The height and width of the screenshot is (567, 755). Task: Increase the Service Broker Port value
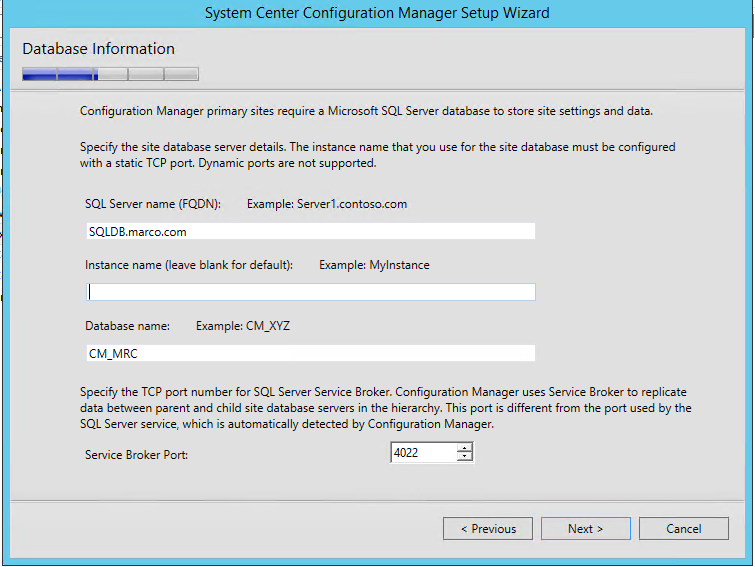pyautogui.click(x=465, y=448)
